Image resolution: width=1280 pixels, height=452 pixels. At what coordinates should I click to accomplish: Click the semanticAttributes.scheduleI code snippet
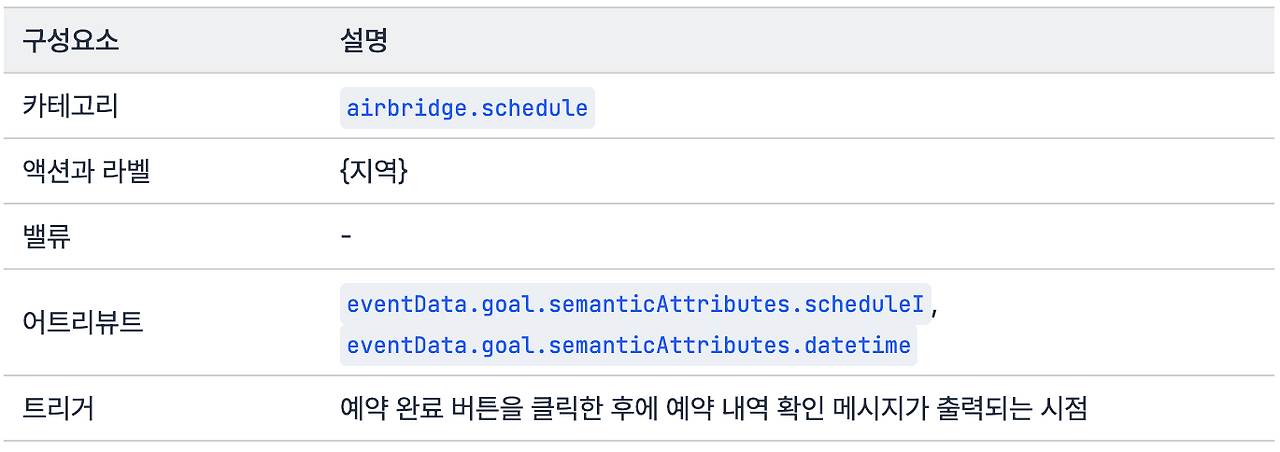pyautogui.click(x=635, y=303)
